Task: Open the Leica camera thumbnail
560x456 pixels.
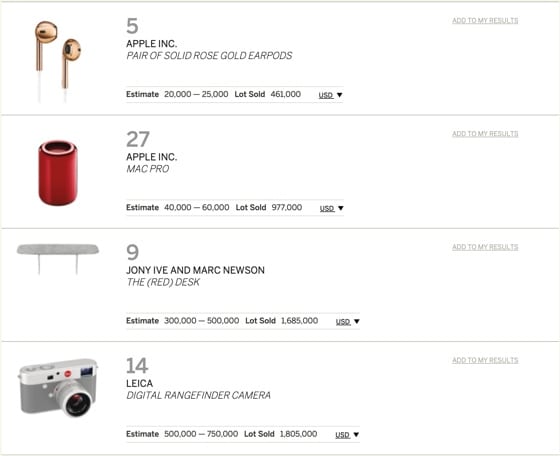Action: coord(58,388)
